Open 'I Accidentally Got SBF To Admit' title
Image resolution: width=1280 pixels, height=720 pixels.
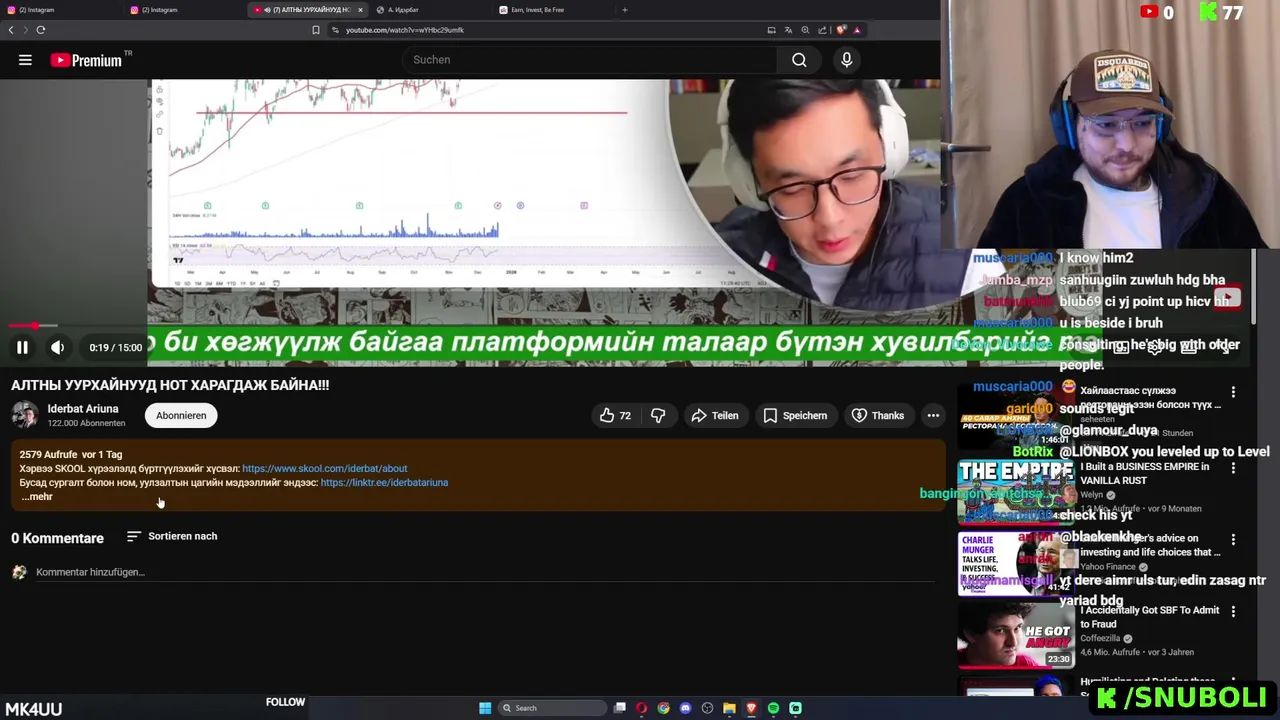(1150, 617)
